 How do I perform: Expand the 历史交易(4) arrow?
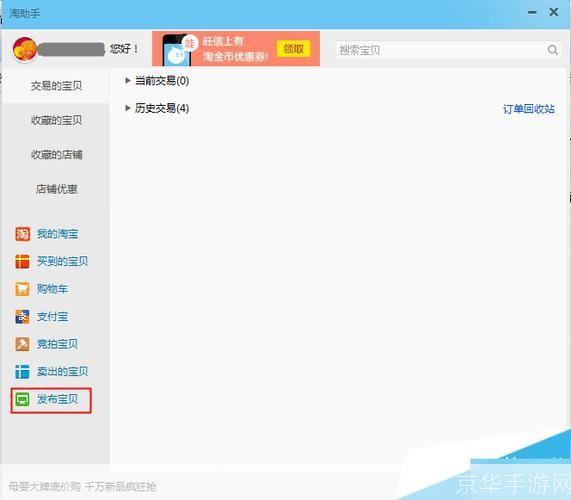(127, 108)
